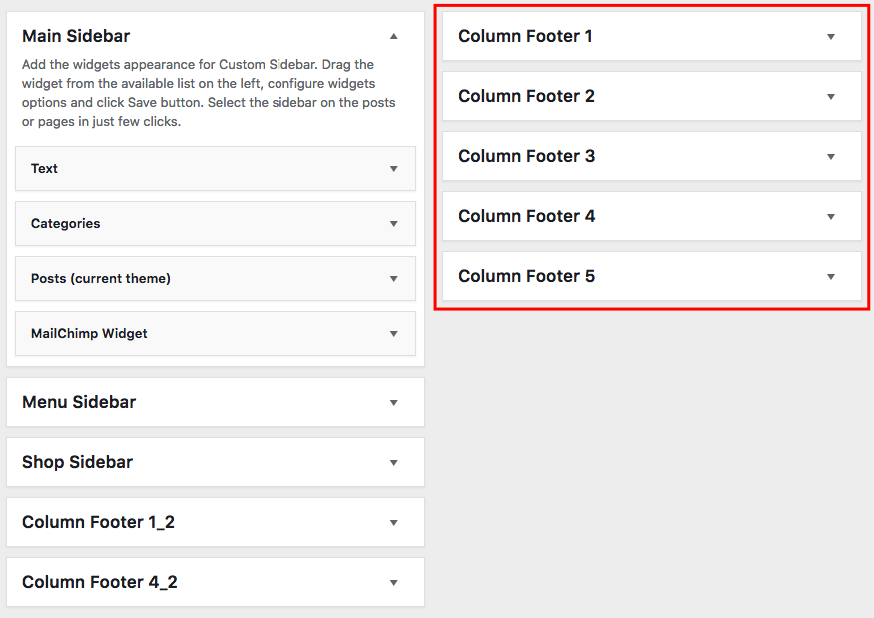Open Column Footer 1_2 arrow

point(394,523)
